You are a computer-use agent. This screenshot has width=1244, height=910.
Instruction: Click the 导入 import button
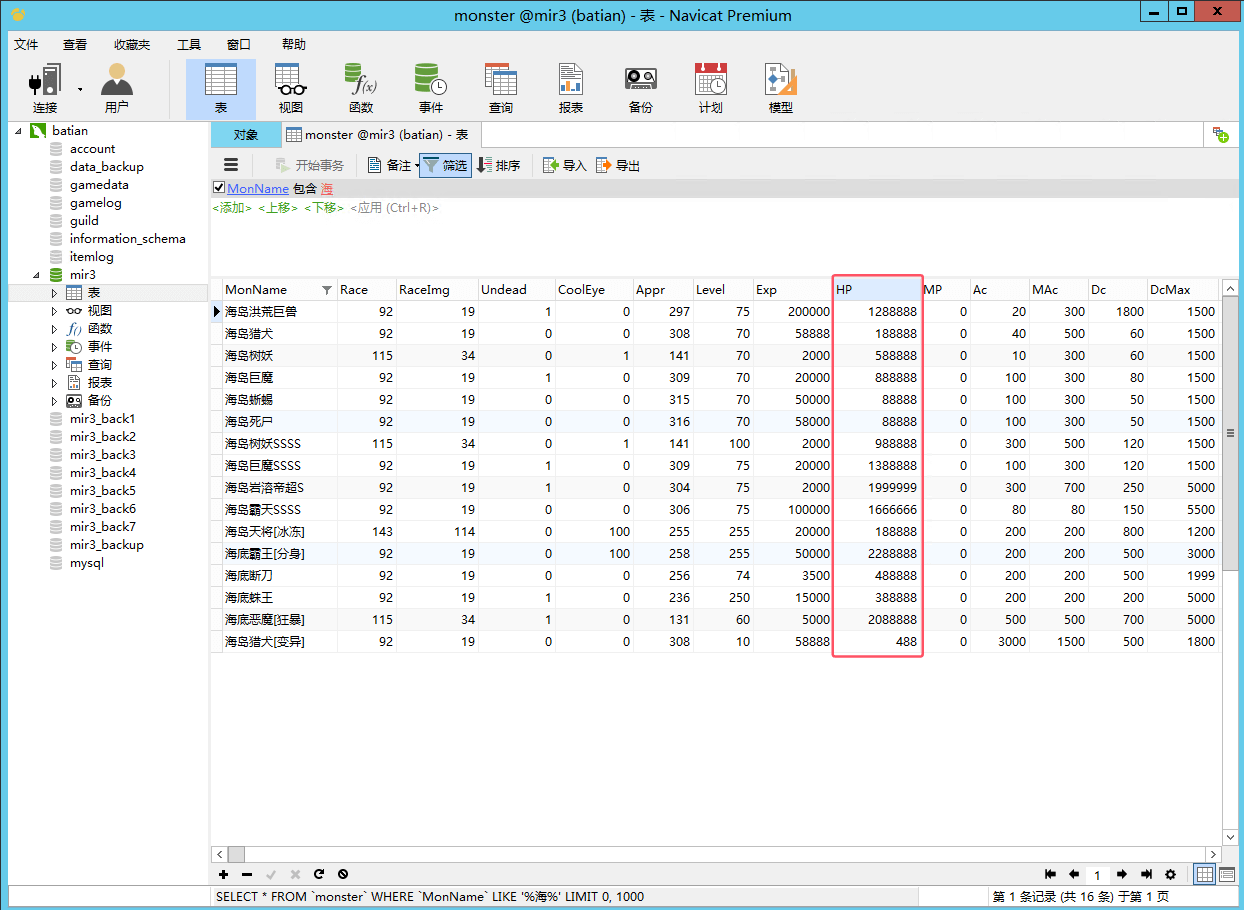565,165
